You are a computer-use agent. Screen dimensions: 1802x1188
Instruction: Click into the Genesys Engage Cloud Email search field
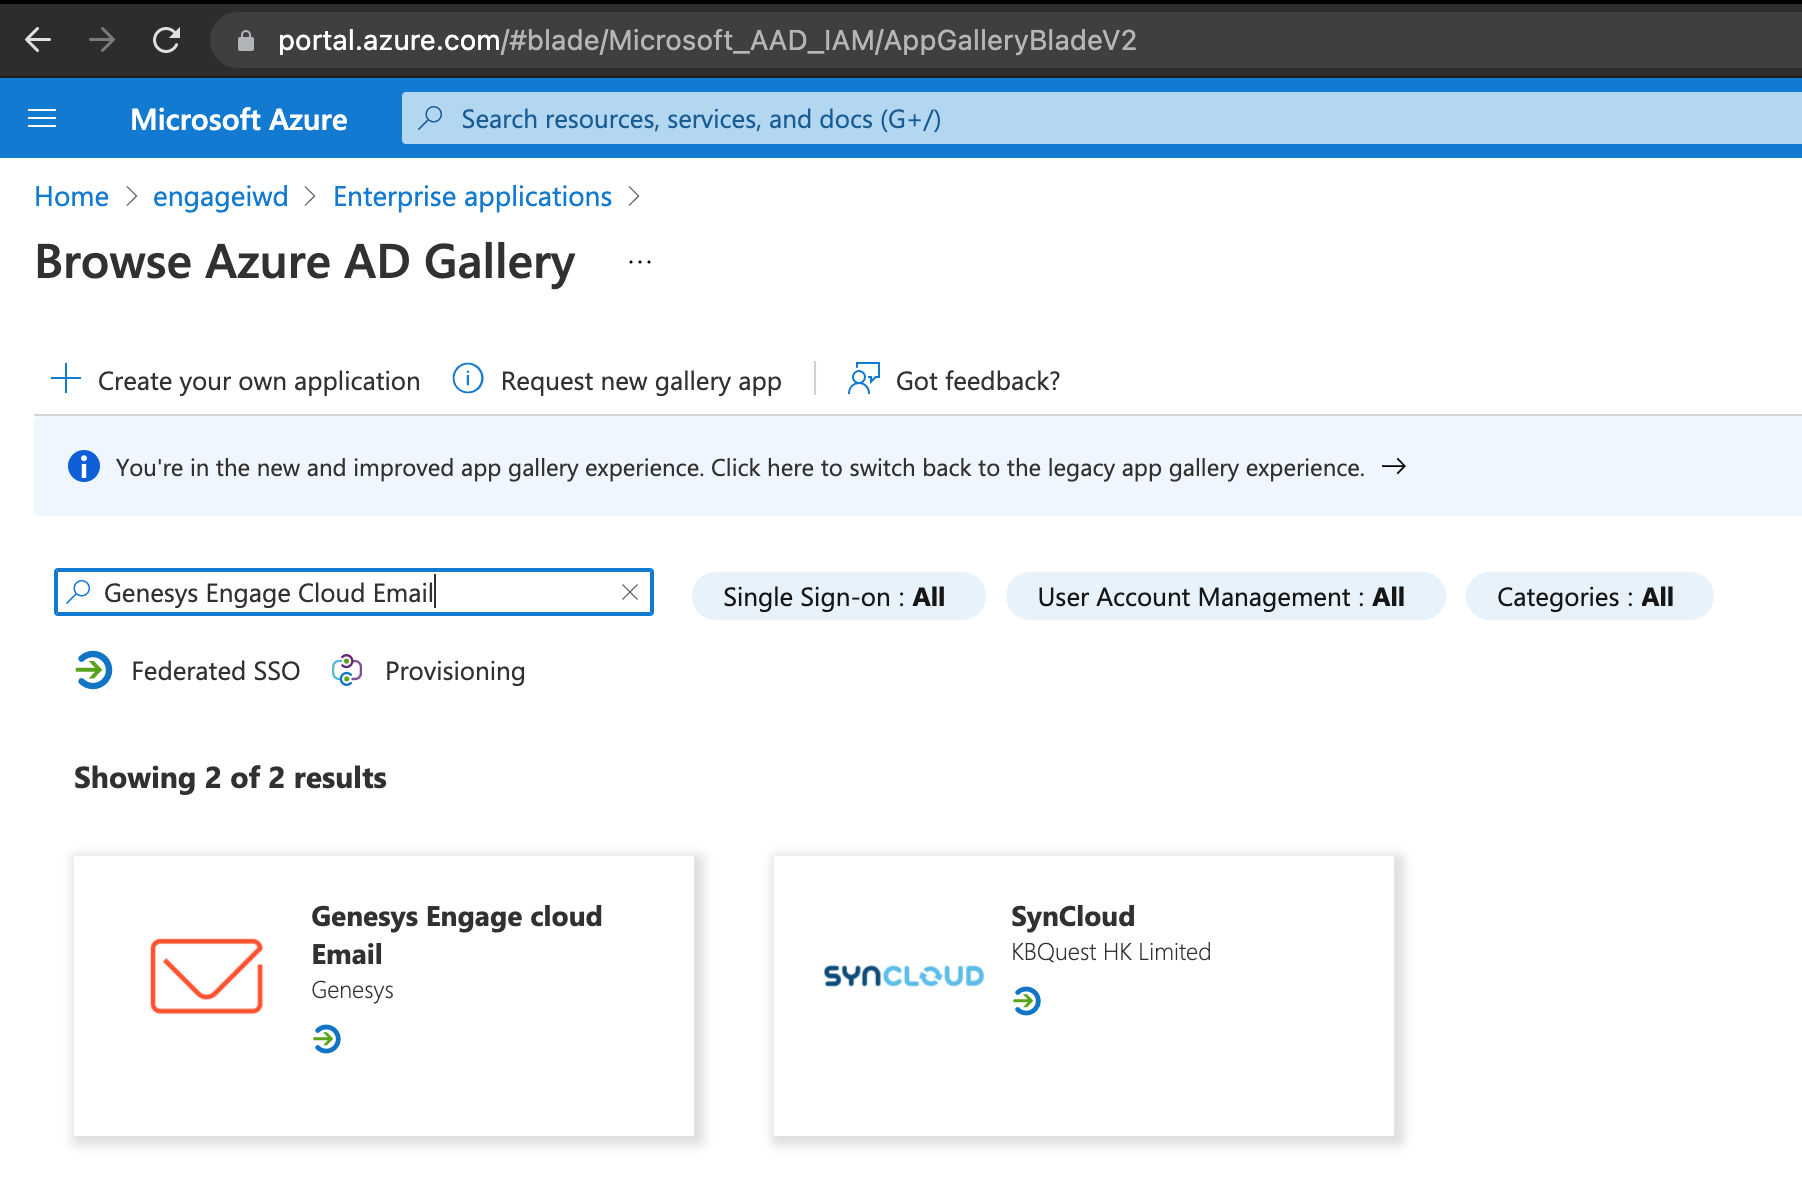[354, 592]
